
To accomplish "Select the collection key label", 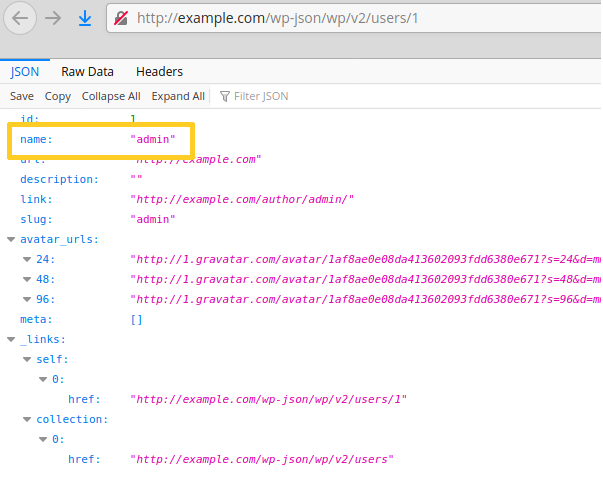I will 72,419.
